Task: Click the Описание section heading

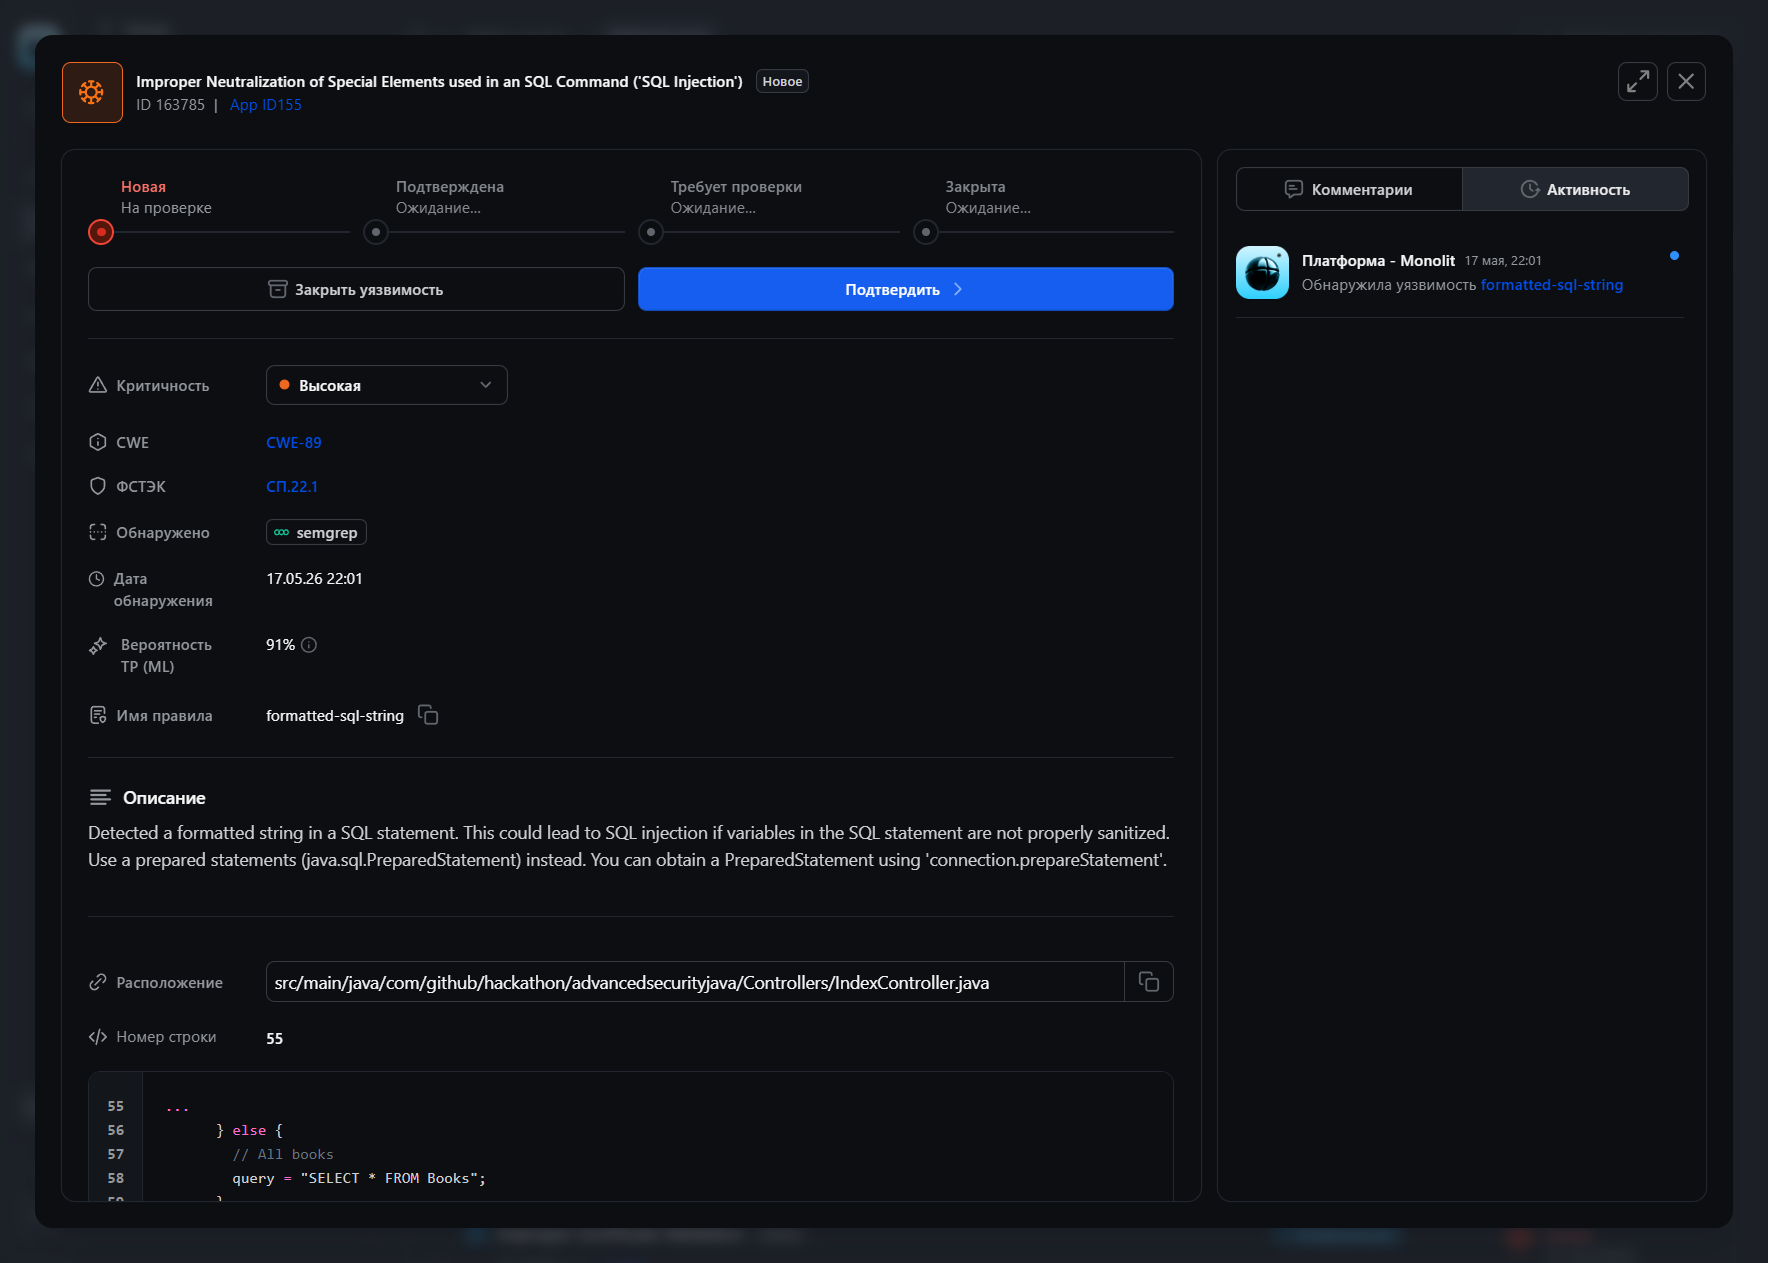Action: click(164, 798)
